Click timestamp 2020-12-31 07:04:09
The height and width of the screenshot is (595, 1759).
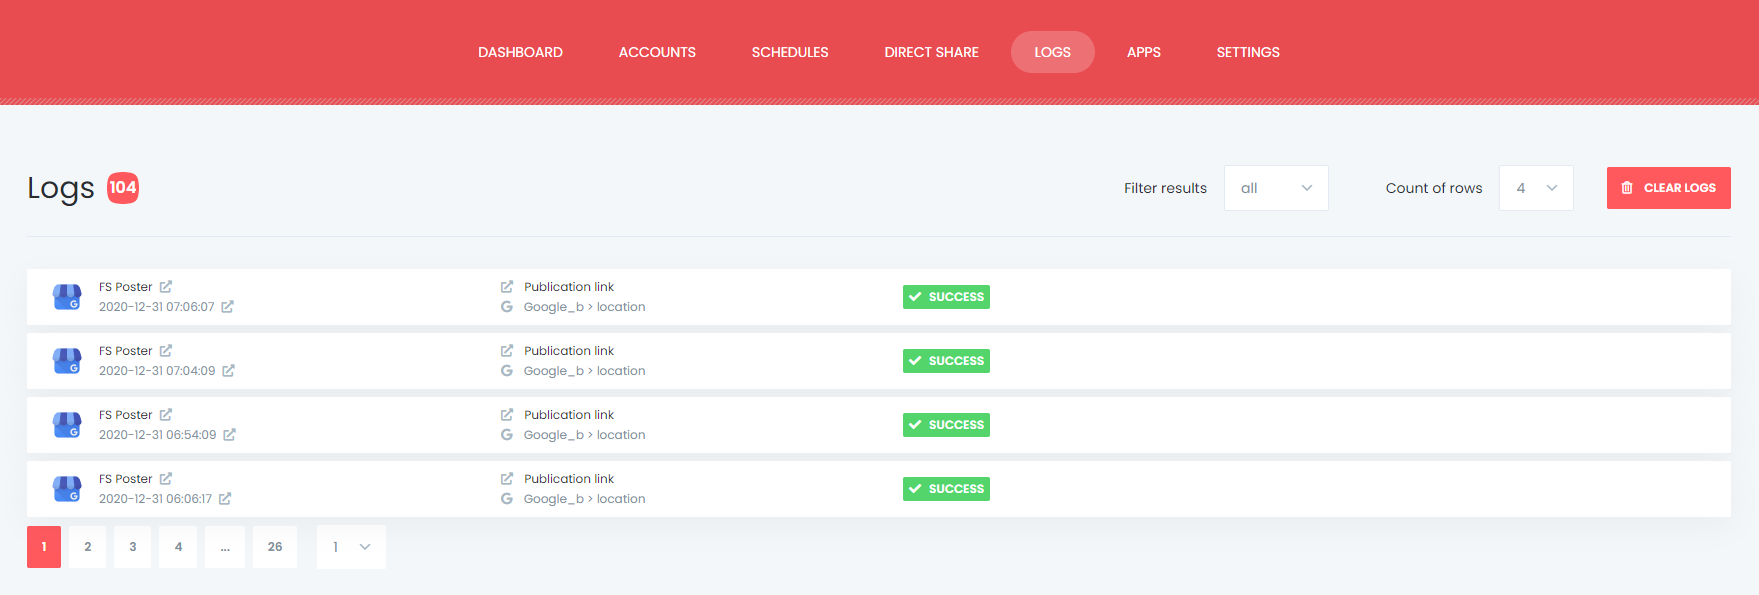[x=157, y=371]
